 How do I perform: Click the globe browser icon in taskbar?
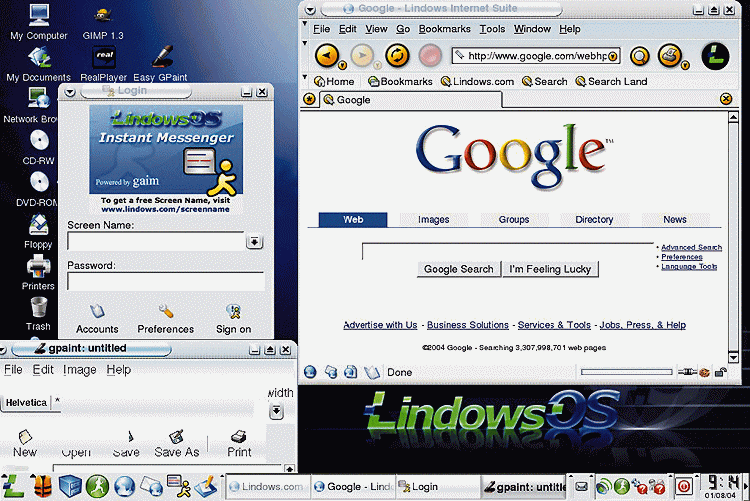pos(124,487)
